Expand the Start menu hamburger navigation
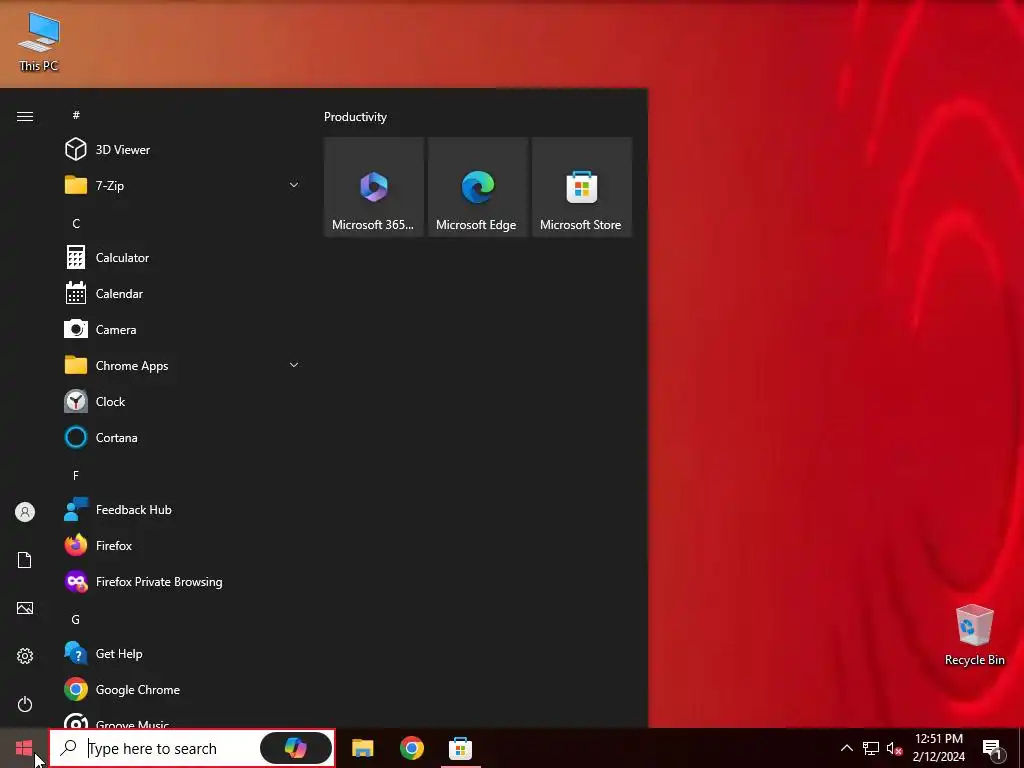This screenshot has width=1024, height=768. click(x=25, y=116)
